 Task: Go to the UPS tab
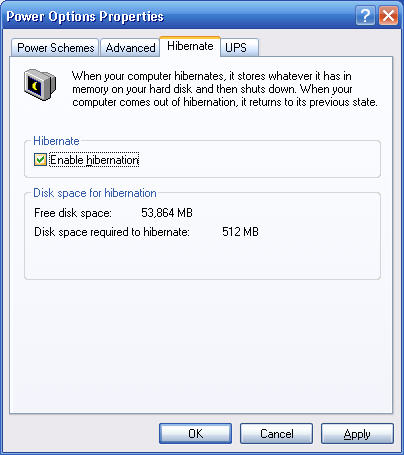239,48
